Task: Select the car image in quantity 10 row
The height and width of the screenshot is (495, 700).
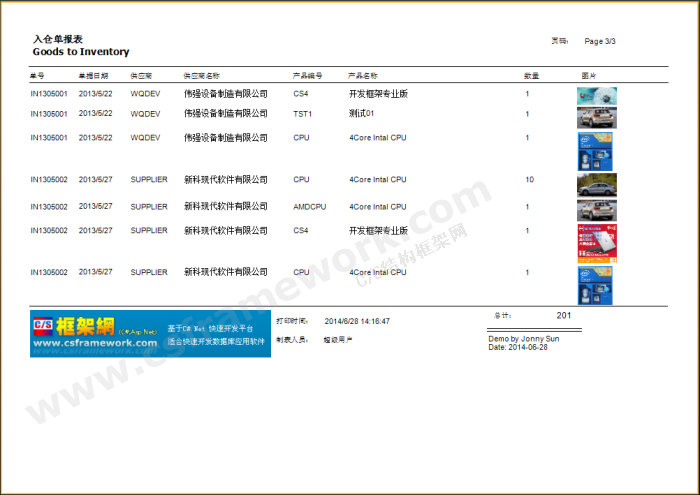Action: pos(596,183)
